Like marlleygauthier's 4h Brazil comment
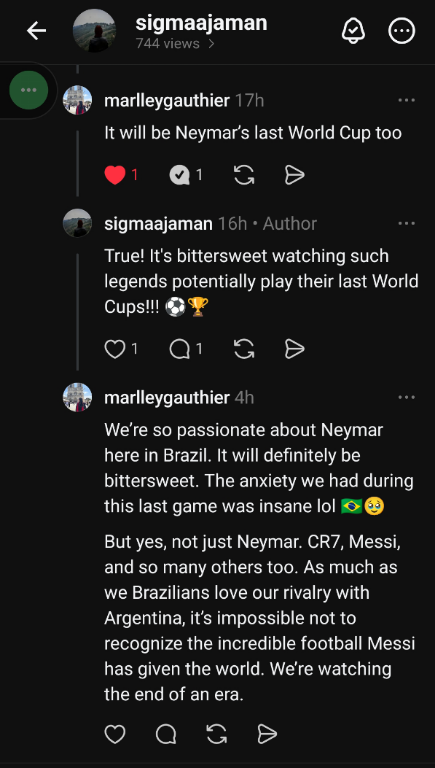 point(115,734)
